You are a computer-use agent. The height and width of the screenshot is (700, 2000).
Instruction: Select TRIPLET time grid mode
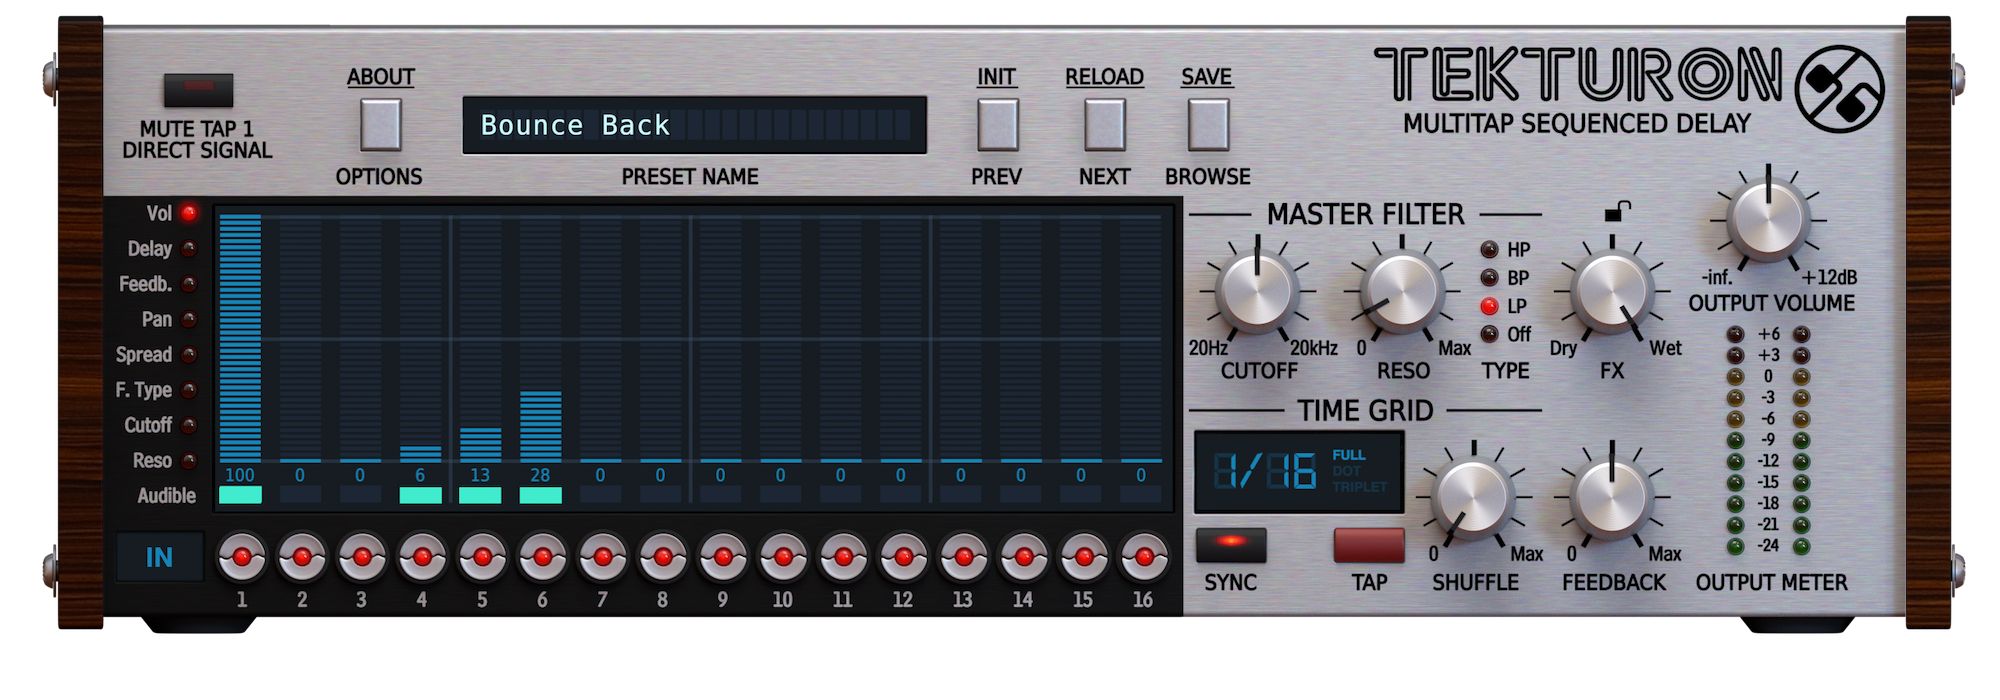(x=1359, y=487)
